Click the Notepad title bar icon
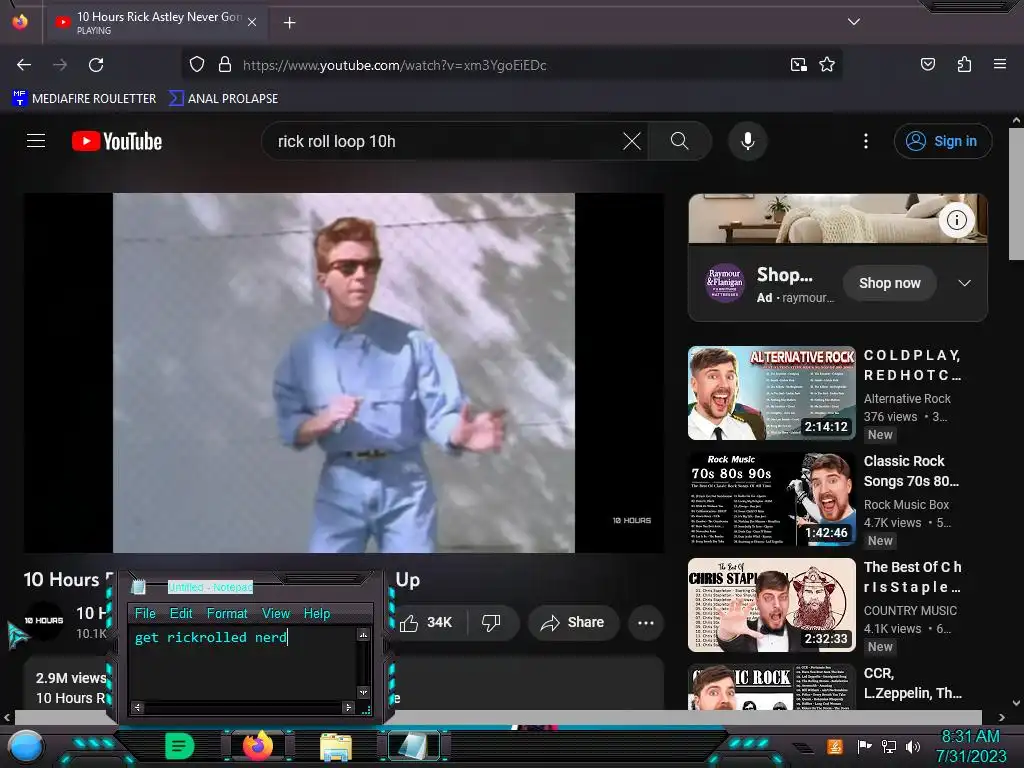 [138, 586]
